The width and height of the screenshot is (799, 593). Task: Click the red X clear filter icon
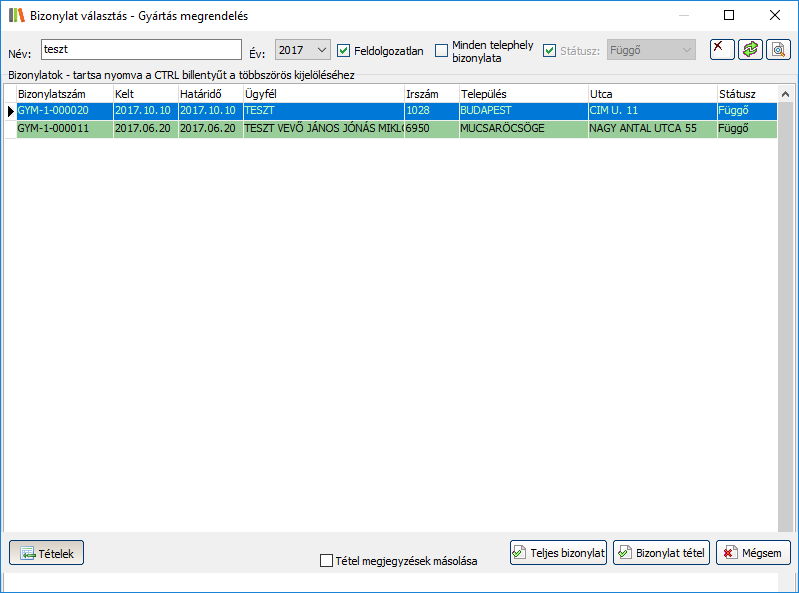pos(721,50)
